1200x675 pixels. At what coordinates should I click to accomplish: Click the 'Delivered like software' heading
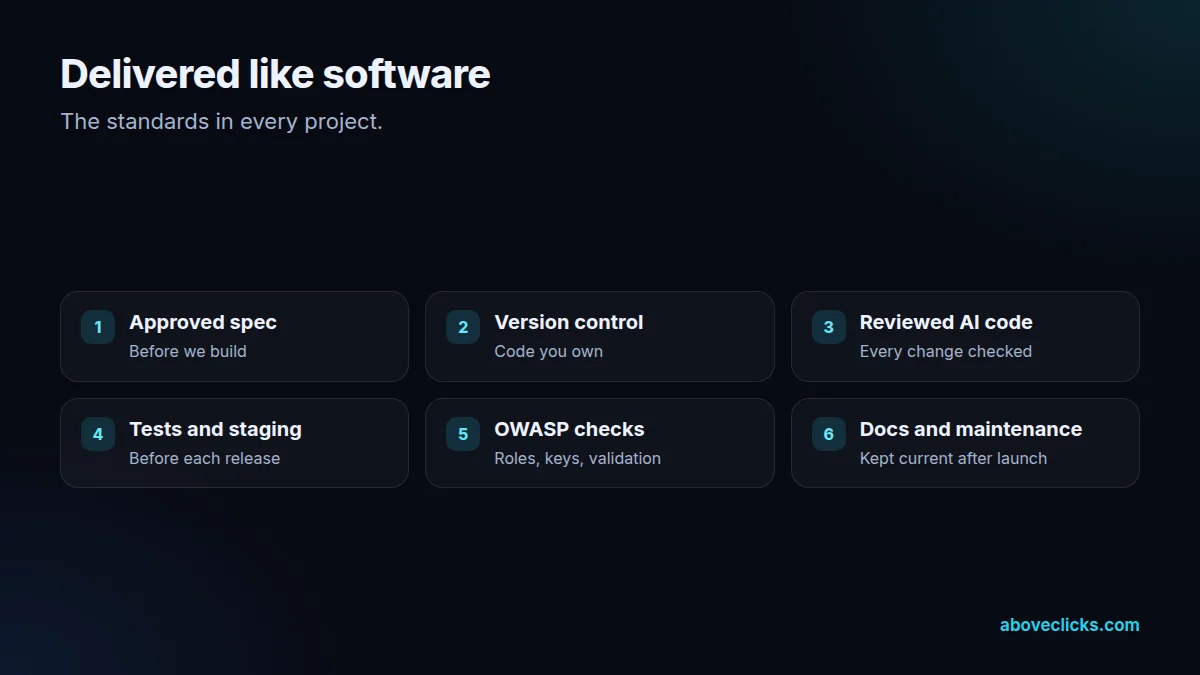pos(275,74)
